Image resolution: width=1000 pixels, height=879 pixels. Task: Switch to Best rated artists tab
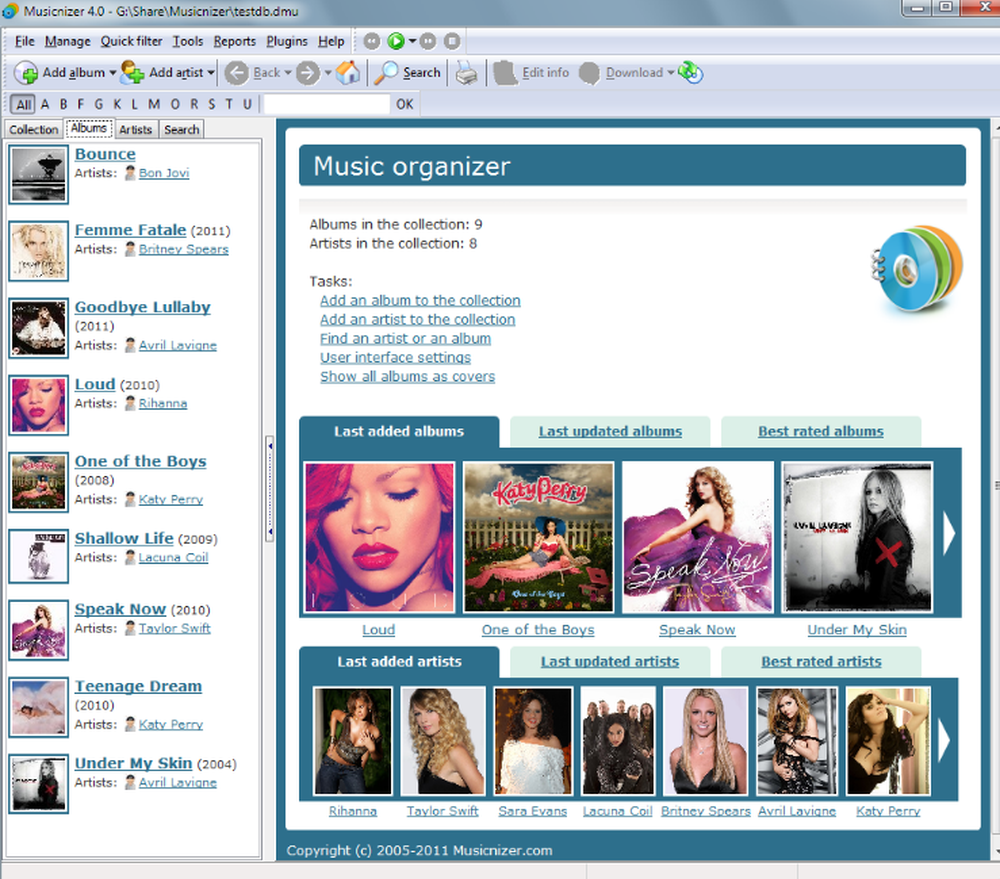pyautogui.click(x=821, y=662)
